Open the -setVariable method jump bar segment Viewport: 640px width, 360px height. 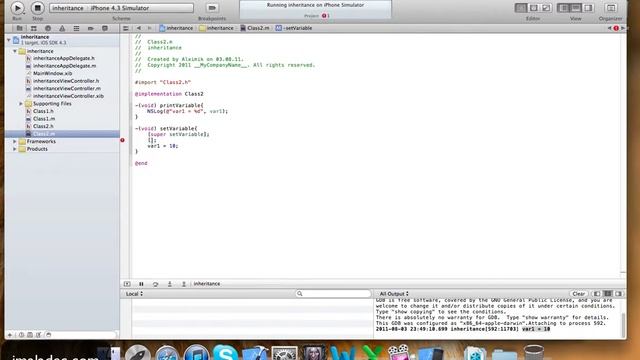coord(294,28)
